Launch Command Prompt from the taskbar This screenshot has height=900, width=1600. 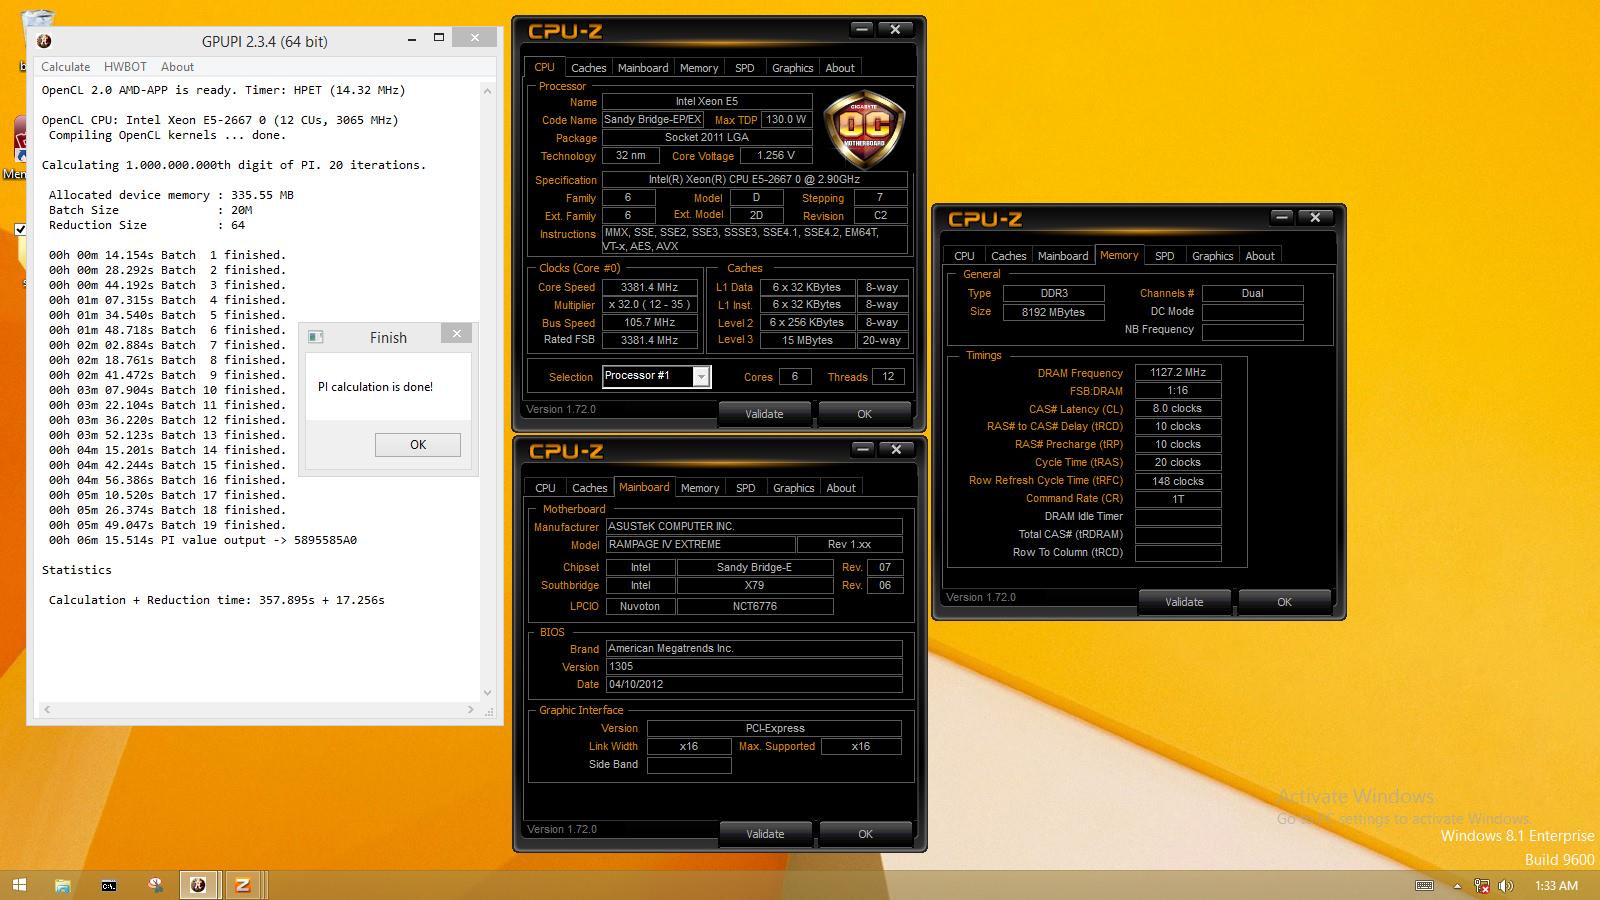tap(108, 885)
